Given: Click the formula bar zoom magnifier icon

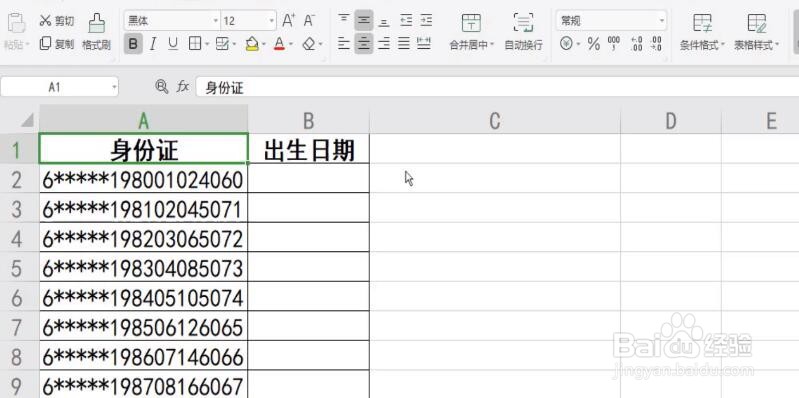Looking at the screenshot, I should tap(162, 87).
